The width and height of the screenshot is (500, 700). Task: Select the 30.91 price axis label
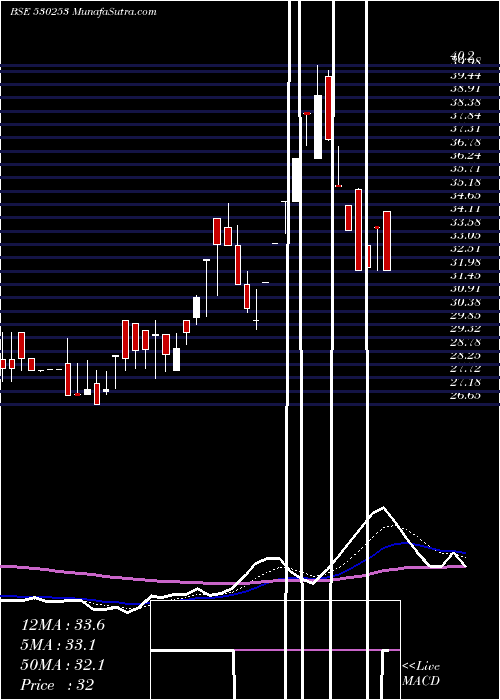click(x=465, y=288)
